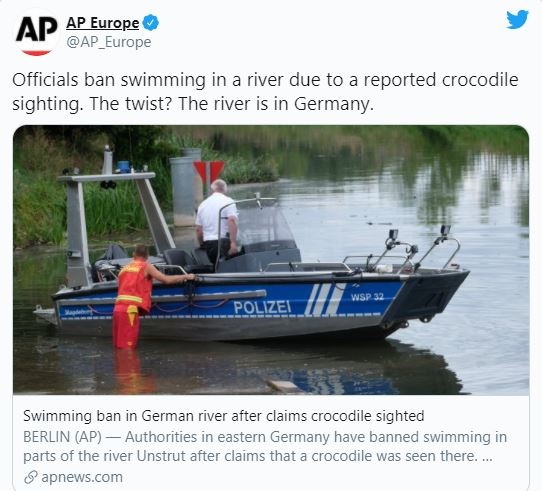The width and height of the screenshot is (542, 491).
Task: Open the police boat photo
Action: pyautogui.click(x=271, y=260)
